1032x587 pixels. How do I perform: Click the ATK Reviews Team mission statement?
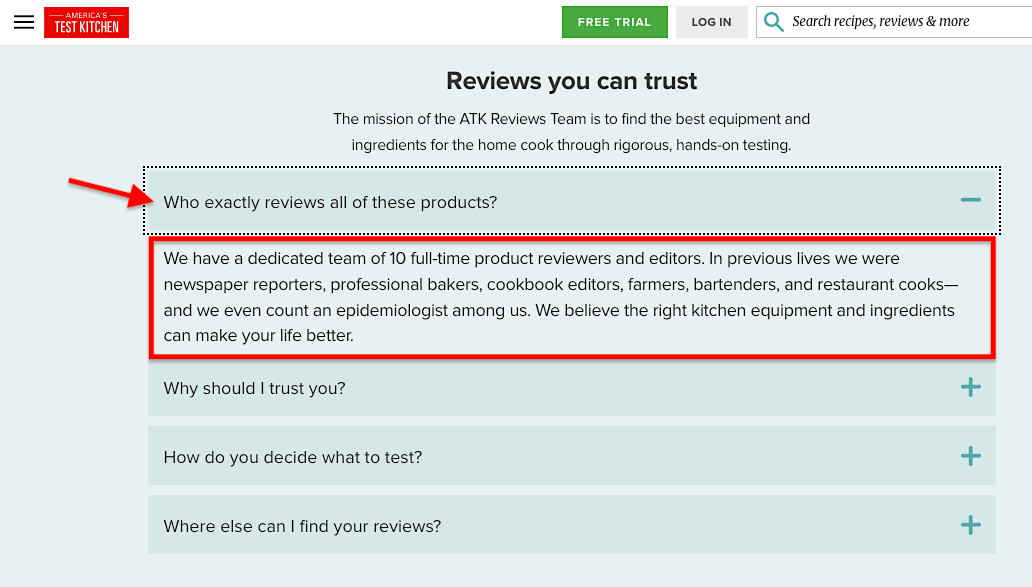coord(571,132)
